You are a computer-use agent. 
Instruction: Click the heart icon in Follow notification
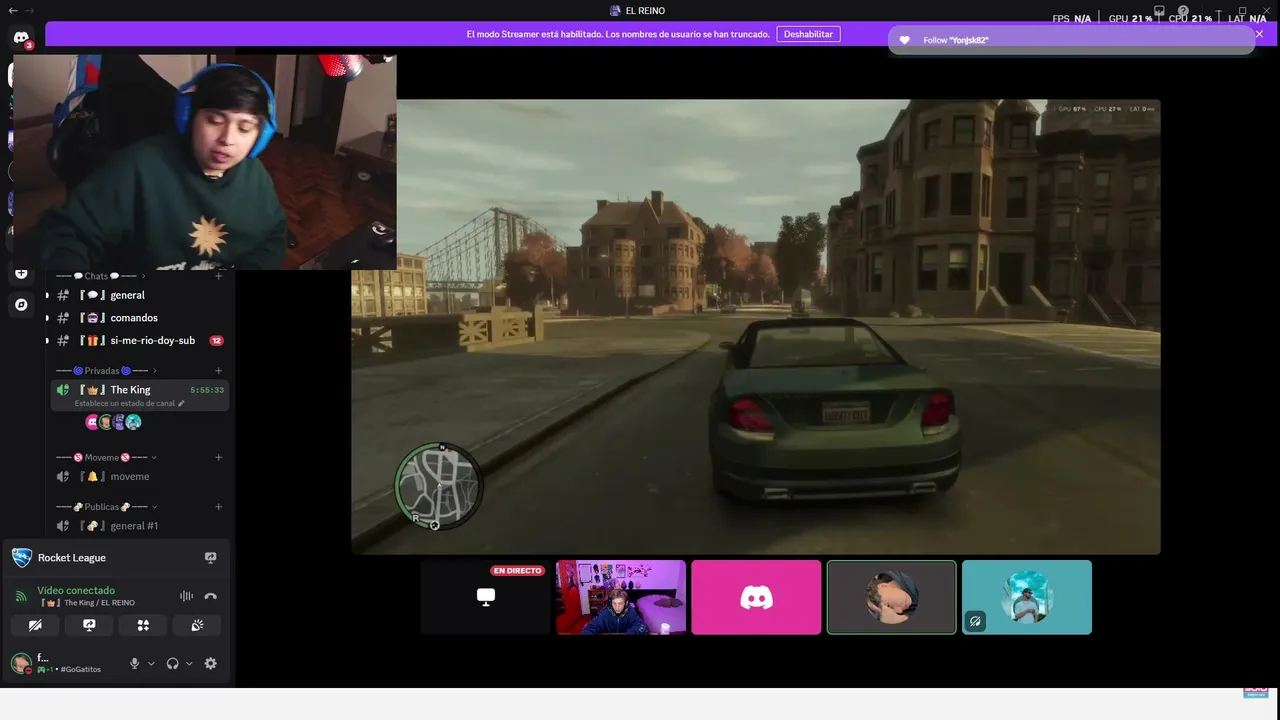pos(905,40)
